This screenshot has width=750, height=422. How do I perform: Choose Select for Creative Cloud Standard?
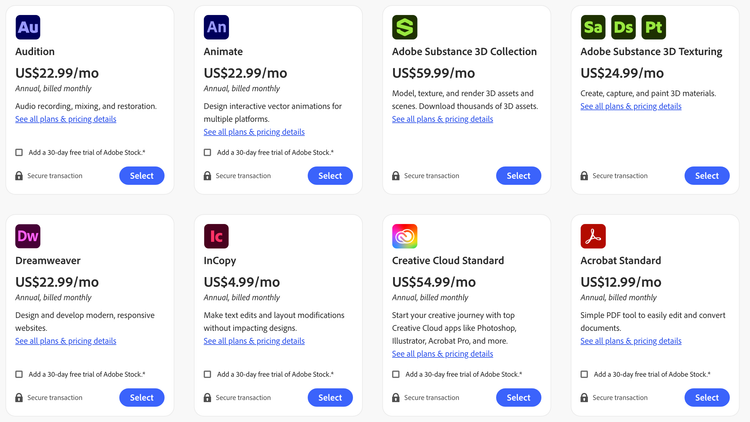tap(518, 397)
